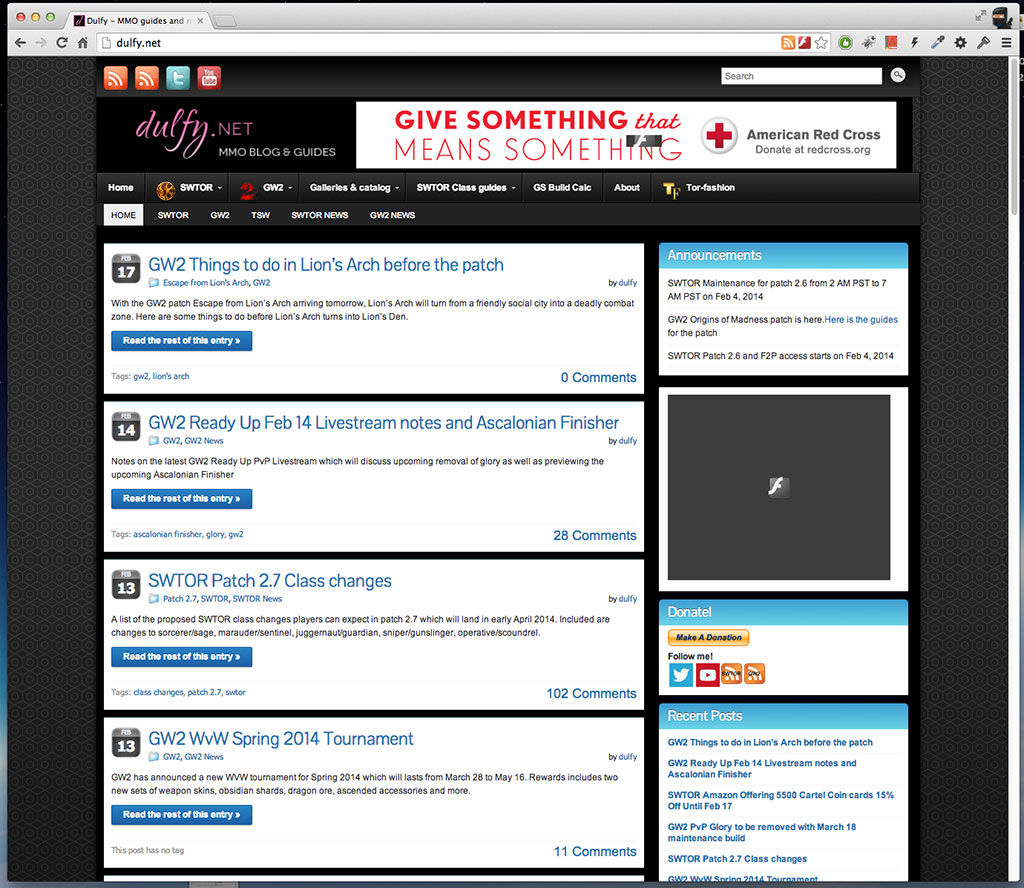This screenshot has height=888, width=1024.
Task: Click the blue Twitter bird under Follow me
Action: point(680,674)
